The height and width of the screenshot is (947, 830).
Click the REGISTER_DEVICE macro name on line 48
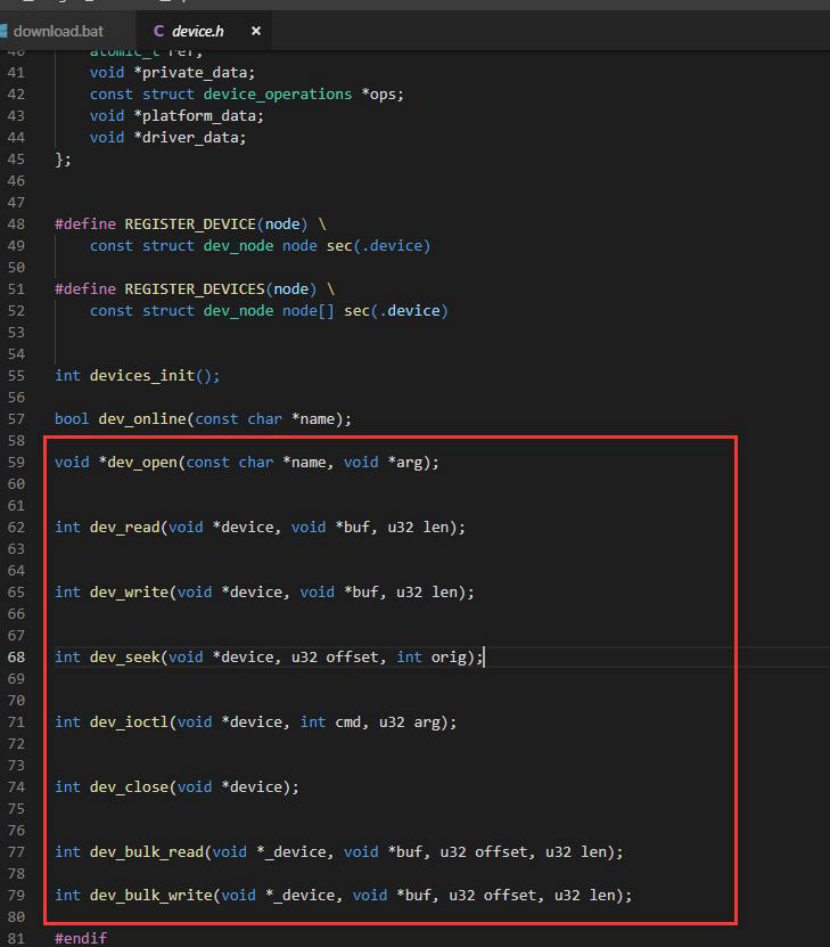[x=190, y=224]
